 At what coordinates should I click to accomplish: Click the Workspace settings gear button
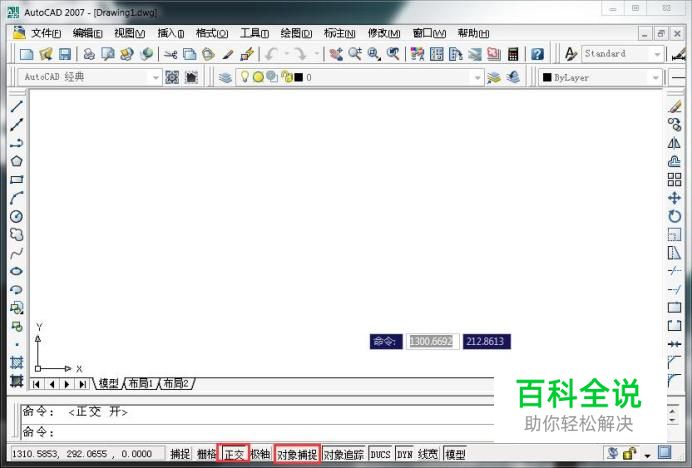click(172, 78)
